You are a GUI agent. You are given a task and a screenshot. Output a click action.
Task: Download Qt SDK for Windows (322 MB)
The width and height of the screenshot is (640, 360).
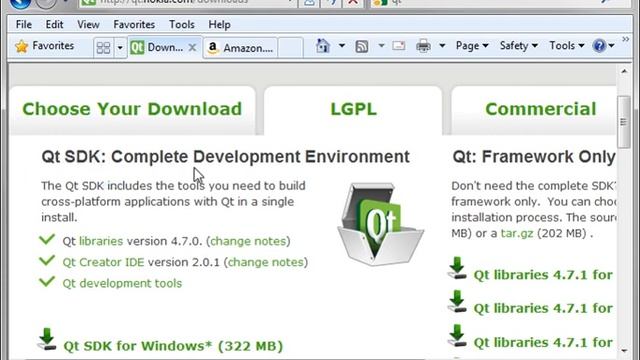pos(173,346)
